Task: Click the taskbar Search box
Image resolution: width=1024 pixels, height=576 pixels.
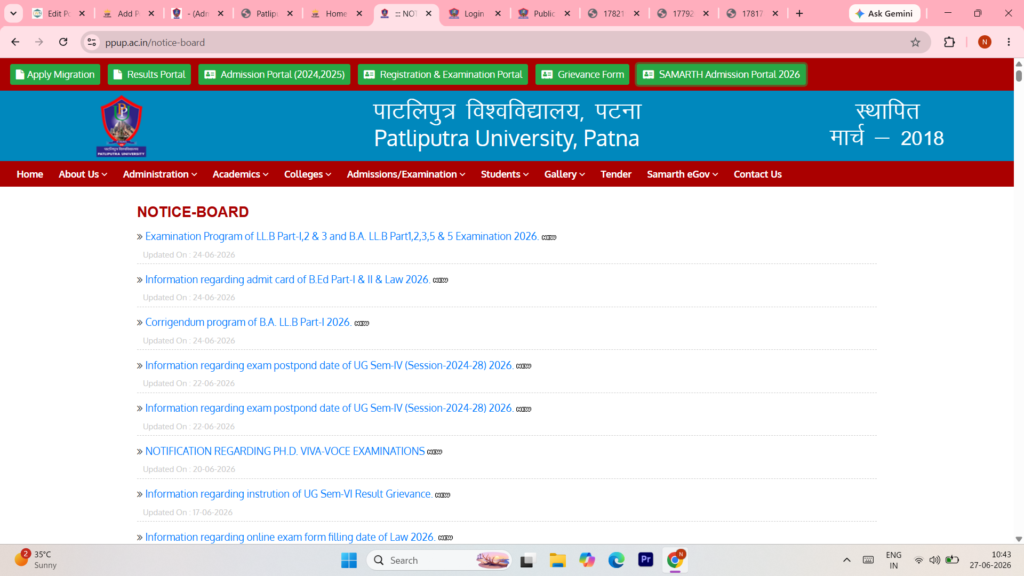Action: point(439,560)
